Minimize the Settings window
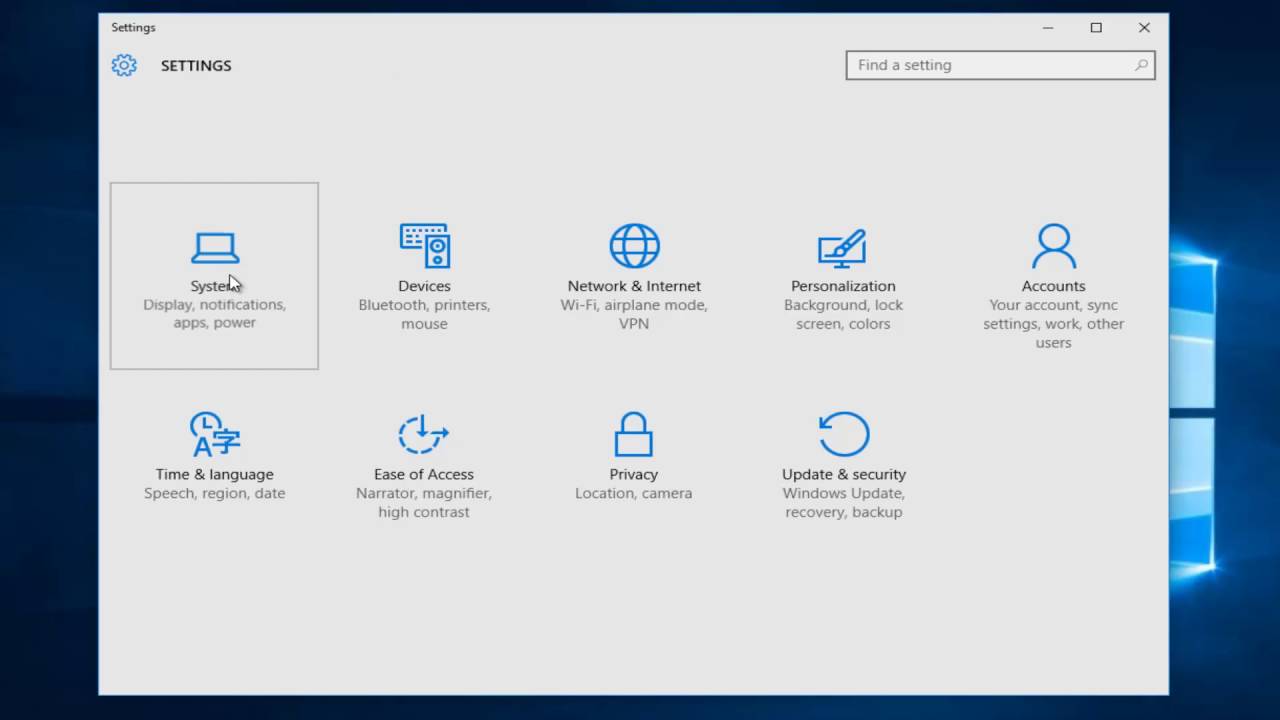This screenshot has height=720, width=1280. click(x=1048, y=28)
